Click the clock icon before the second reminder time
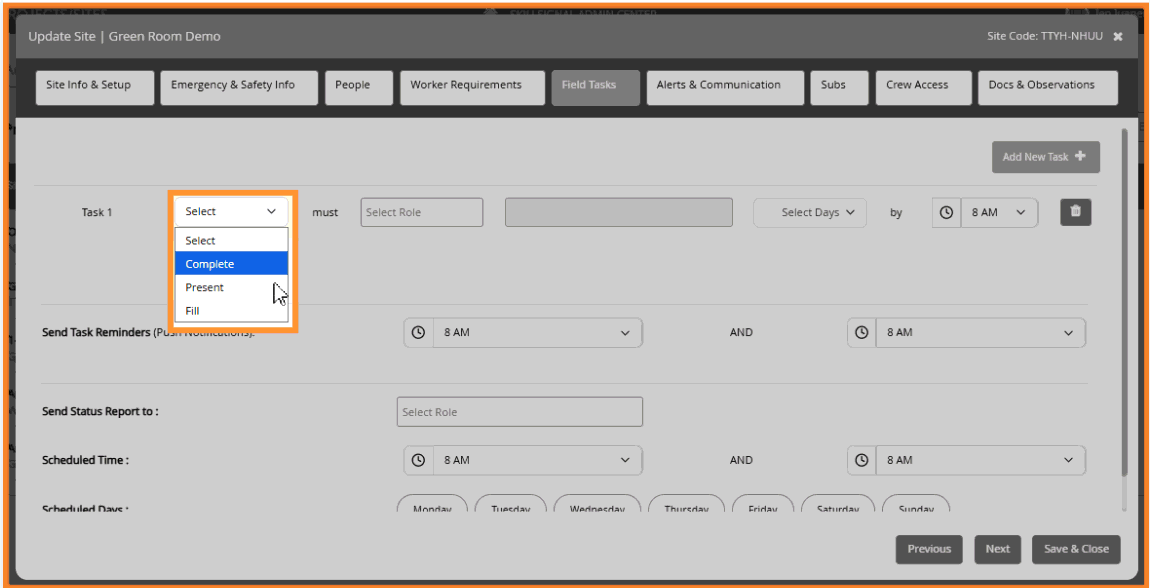Image resolution: width=1150 pixels, height=588 pixels. [861, 332]
